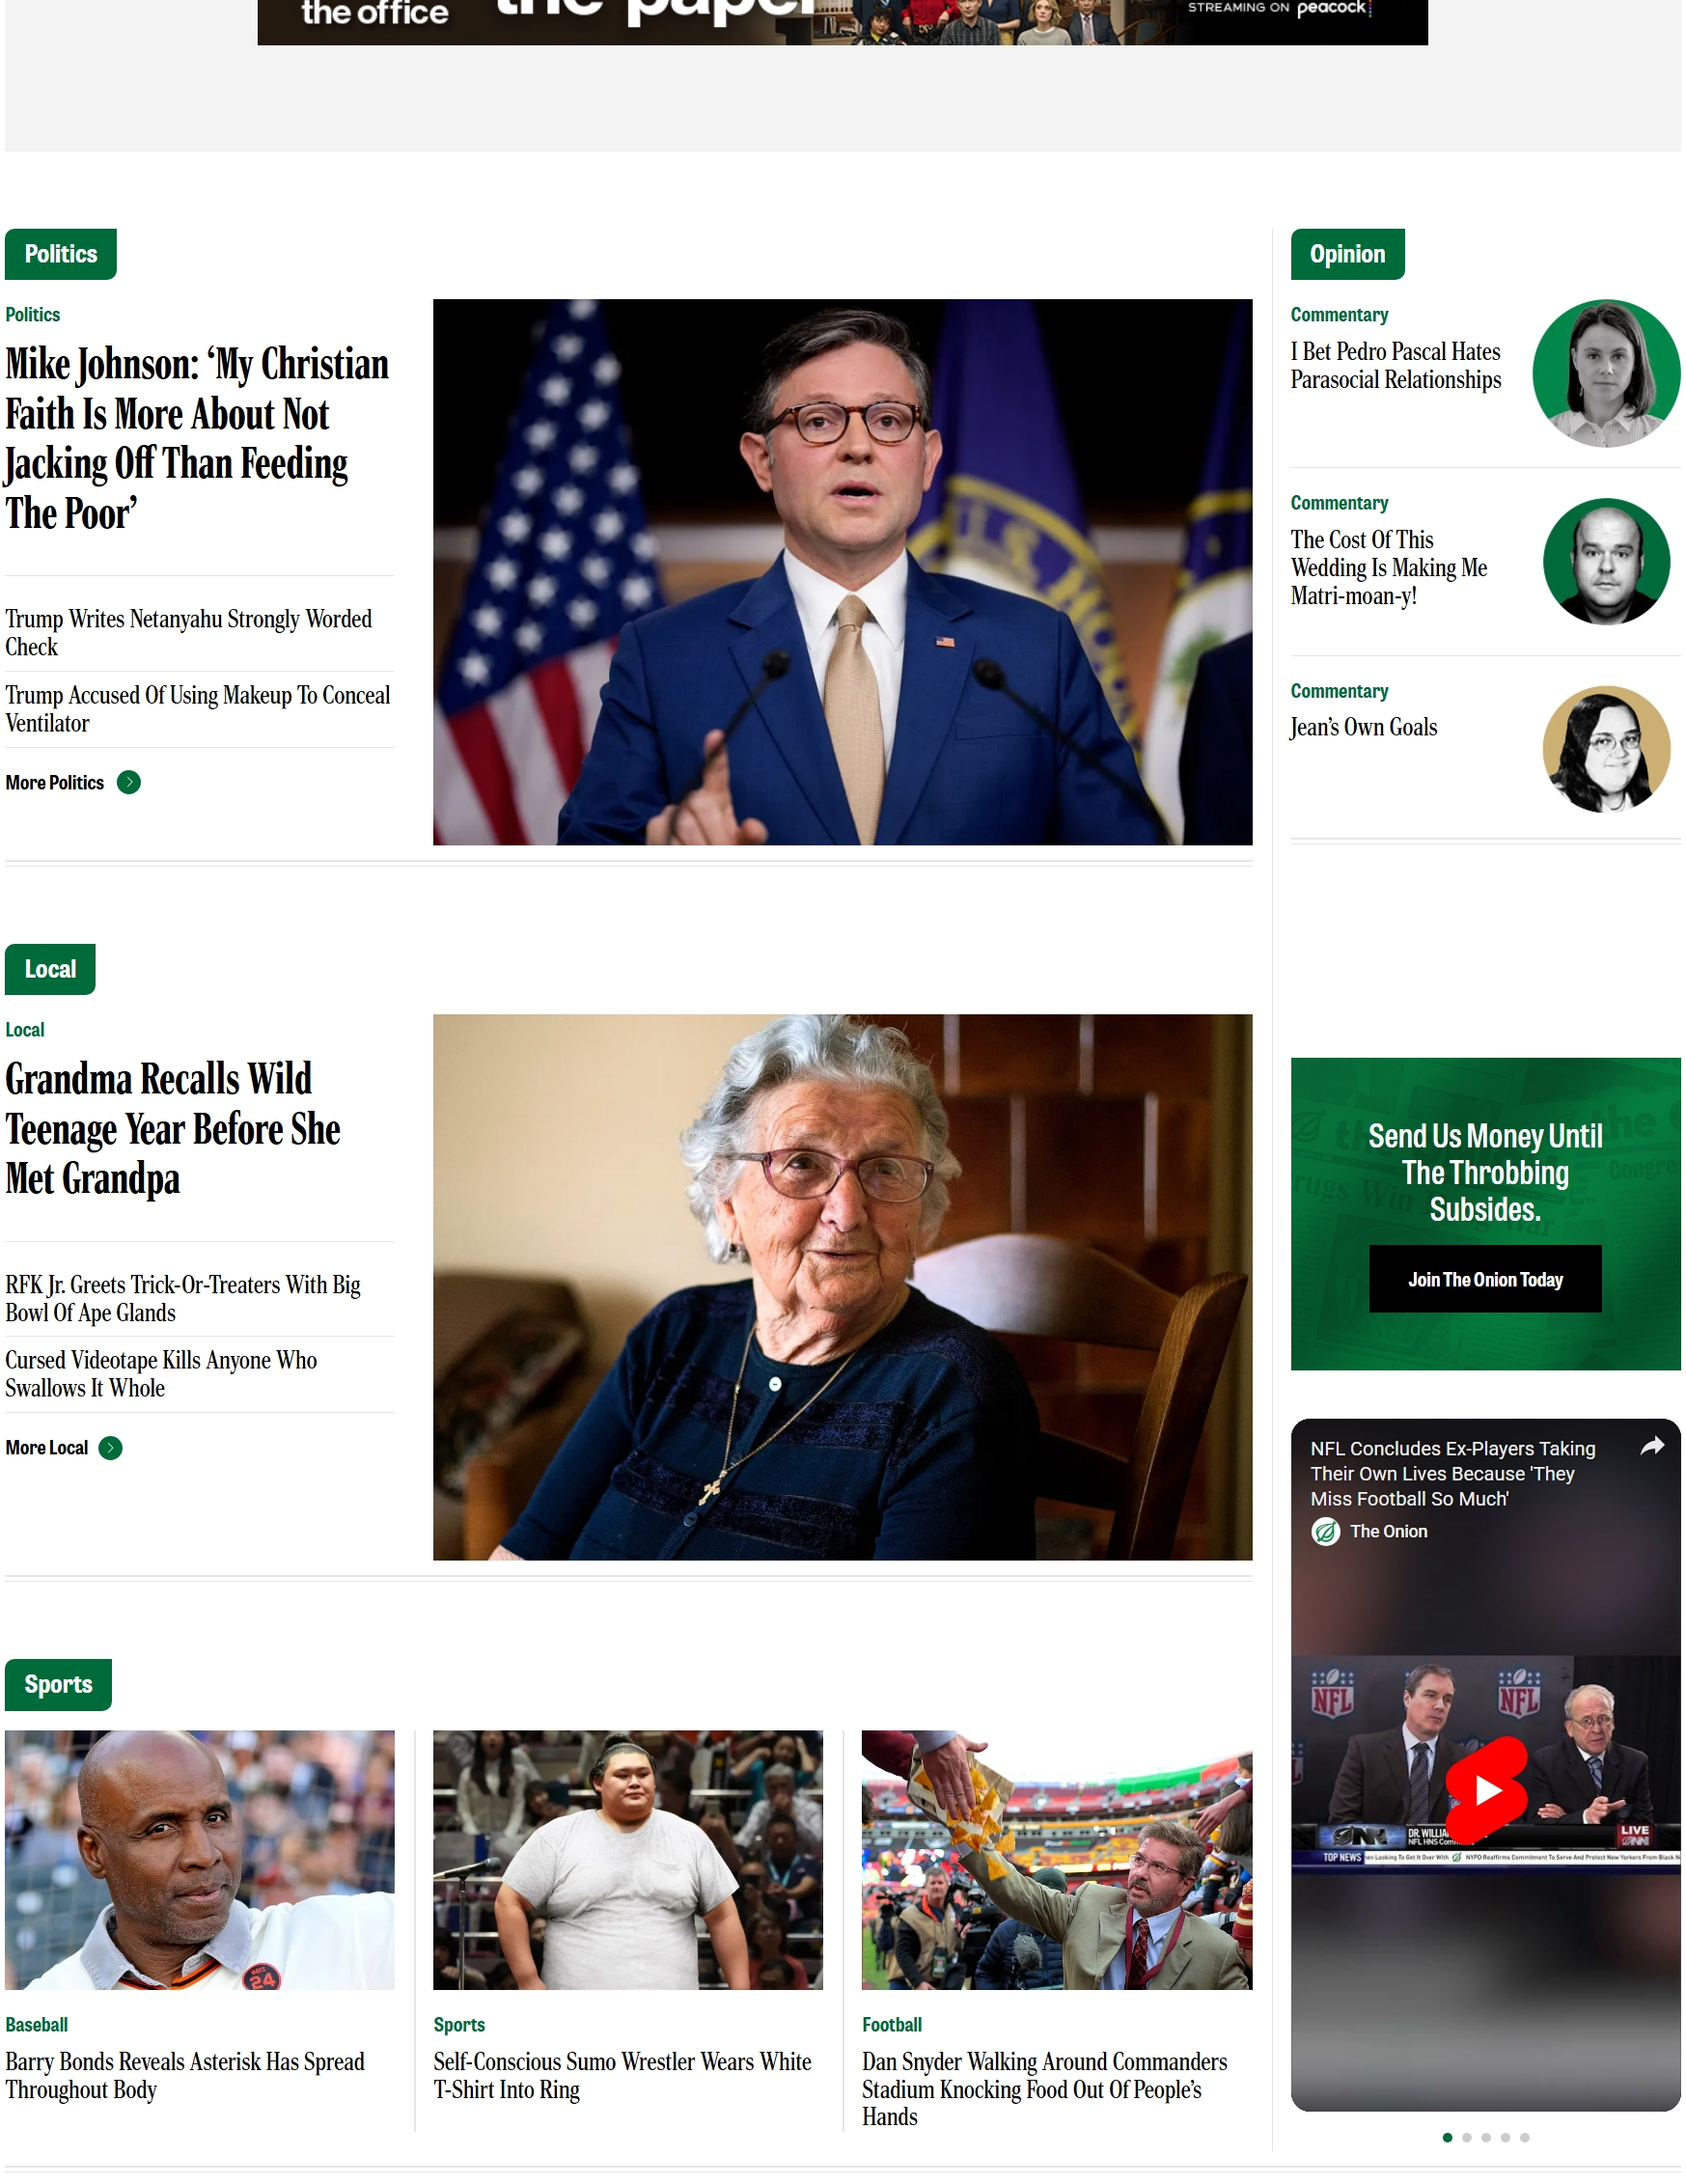Click Join The Onion Today button
Image resolution: width=1686 pixels, height=2184 pixels.
tap(1485, 1279)
